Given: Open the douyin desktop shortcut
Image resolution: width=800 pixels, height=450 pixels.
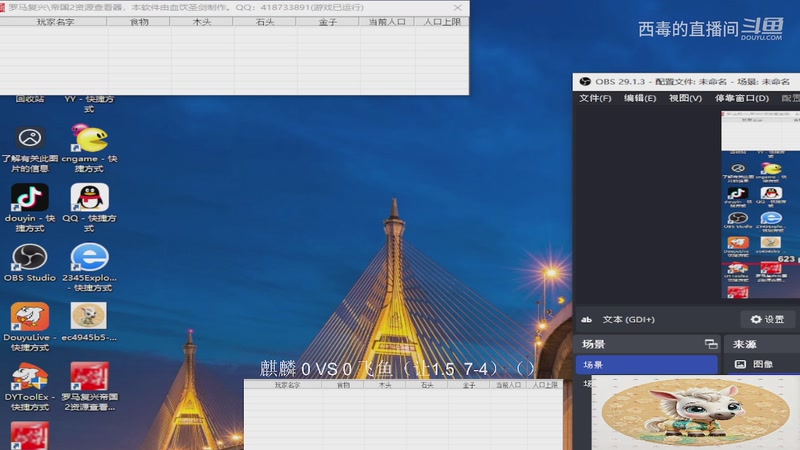Looking at the screenshot, I should (29, 198).
